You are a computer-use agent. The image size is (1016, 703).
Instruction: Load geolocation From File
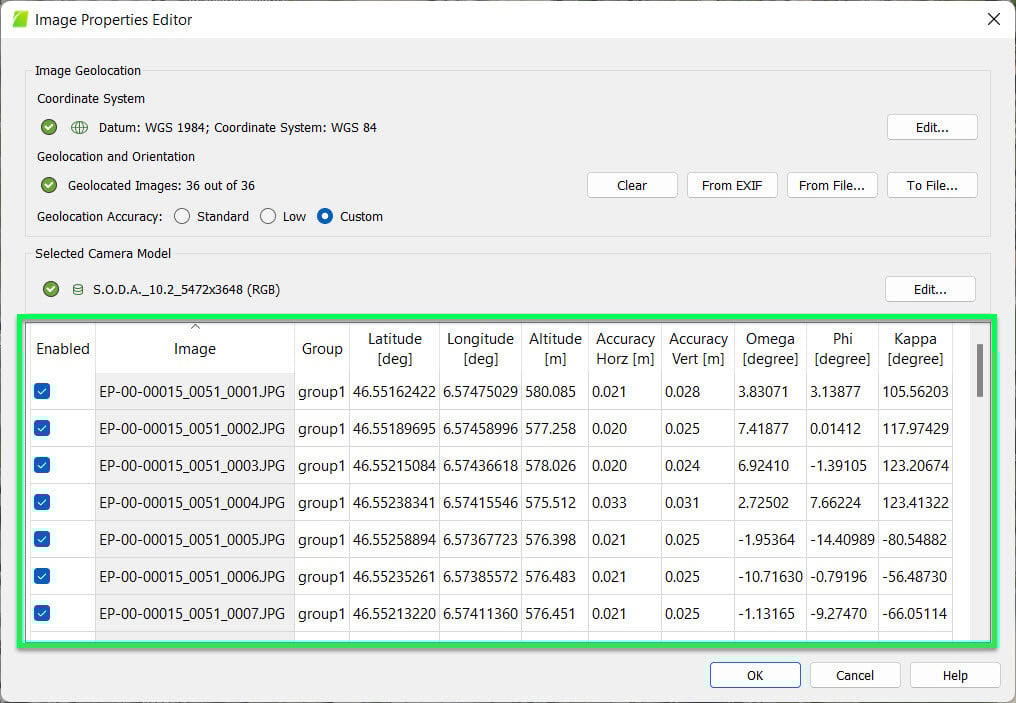coord(832,185)
